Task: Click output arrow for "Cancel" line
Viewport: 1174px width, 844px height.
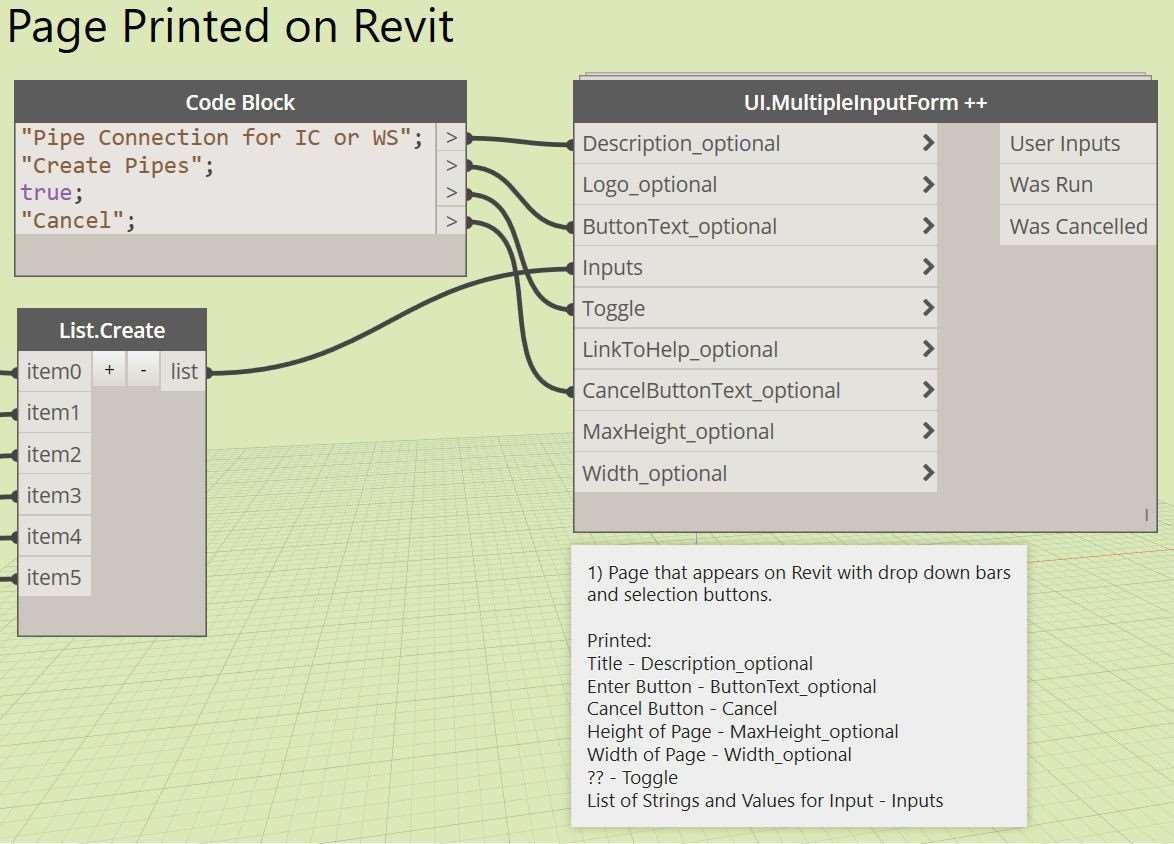Action: coord(451,221)
